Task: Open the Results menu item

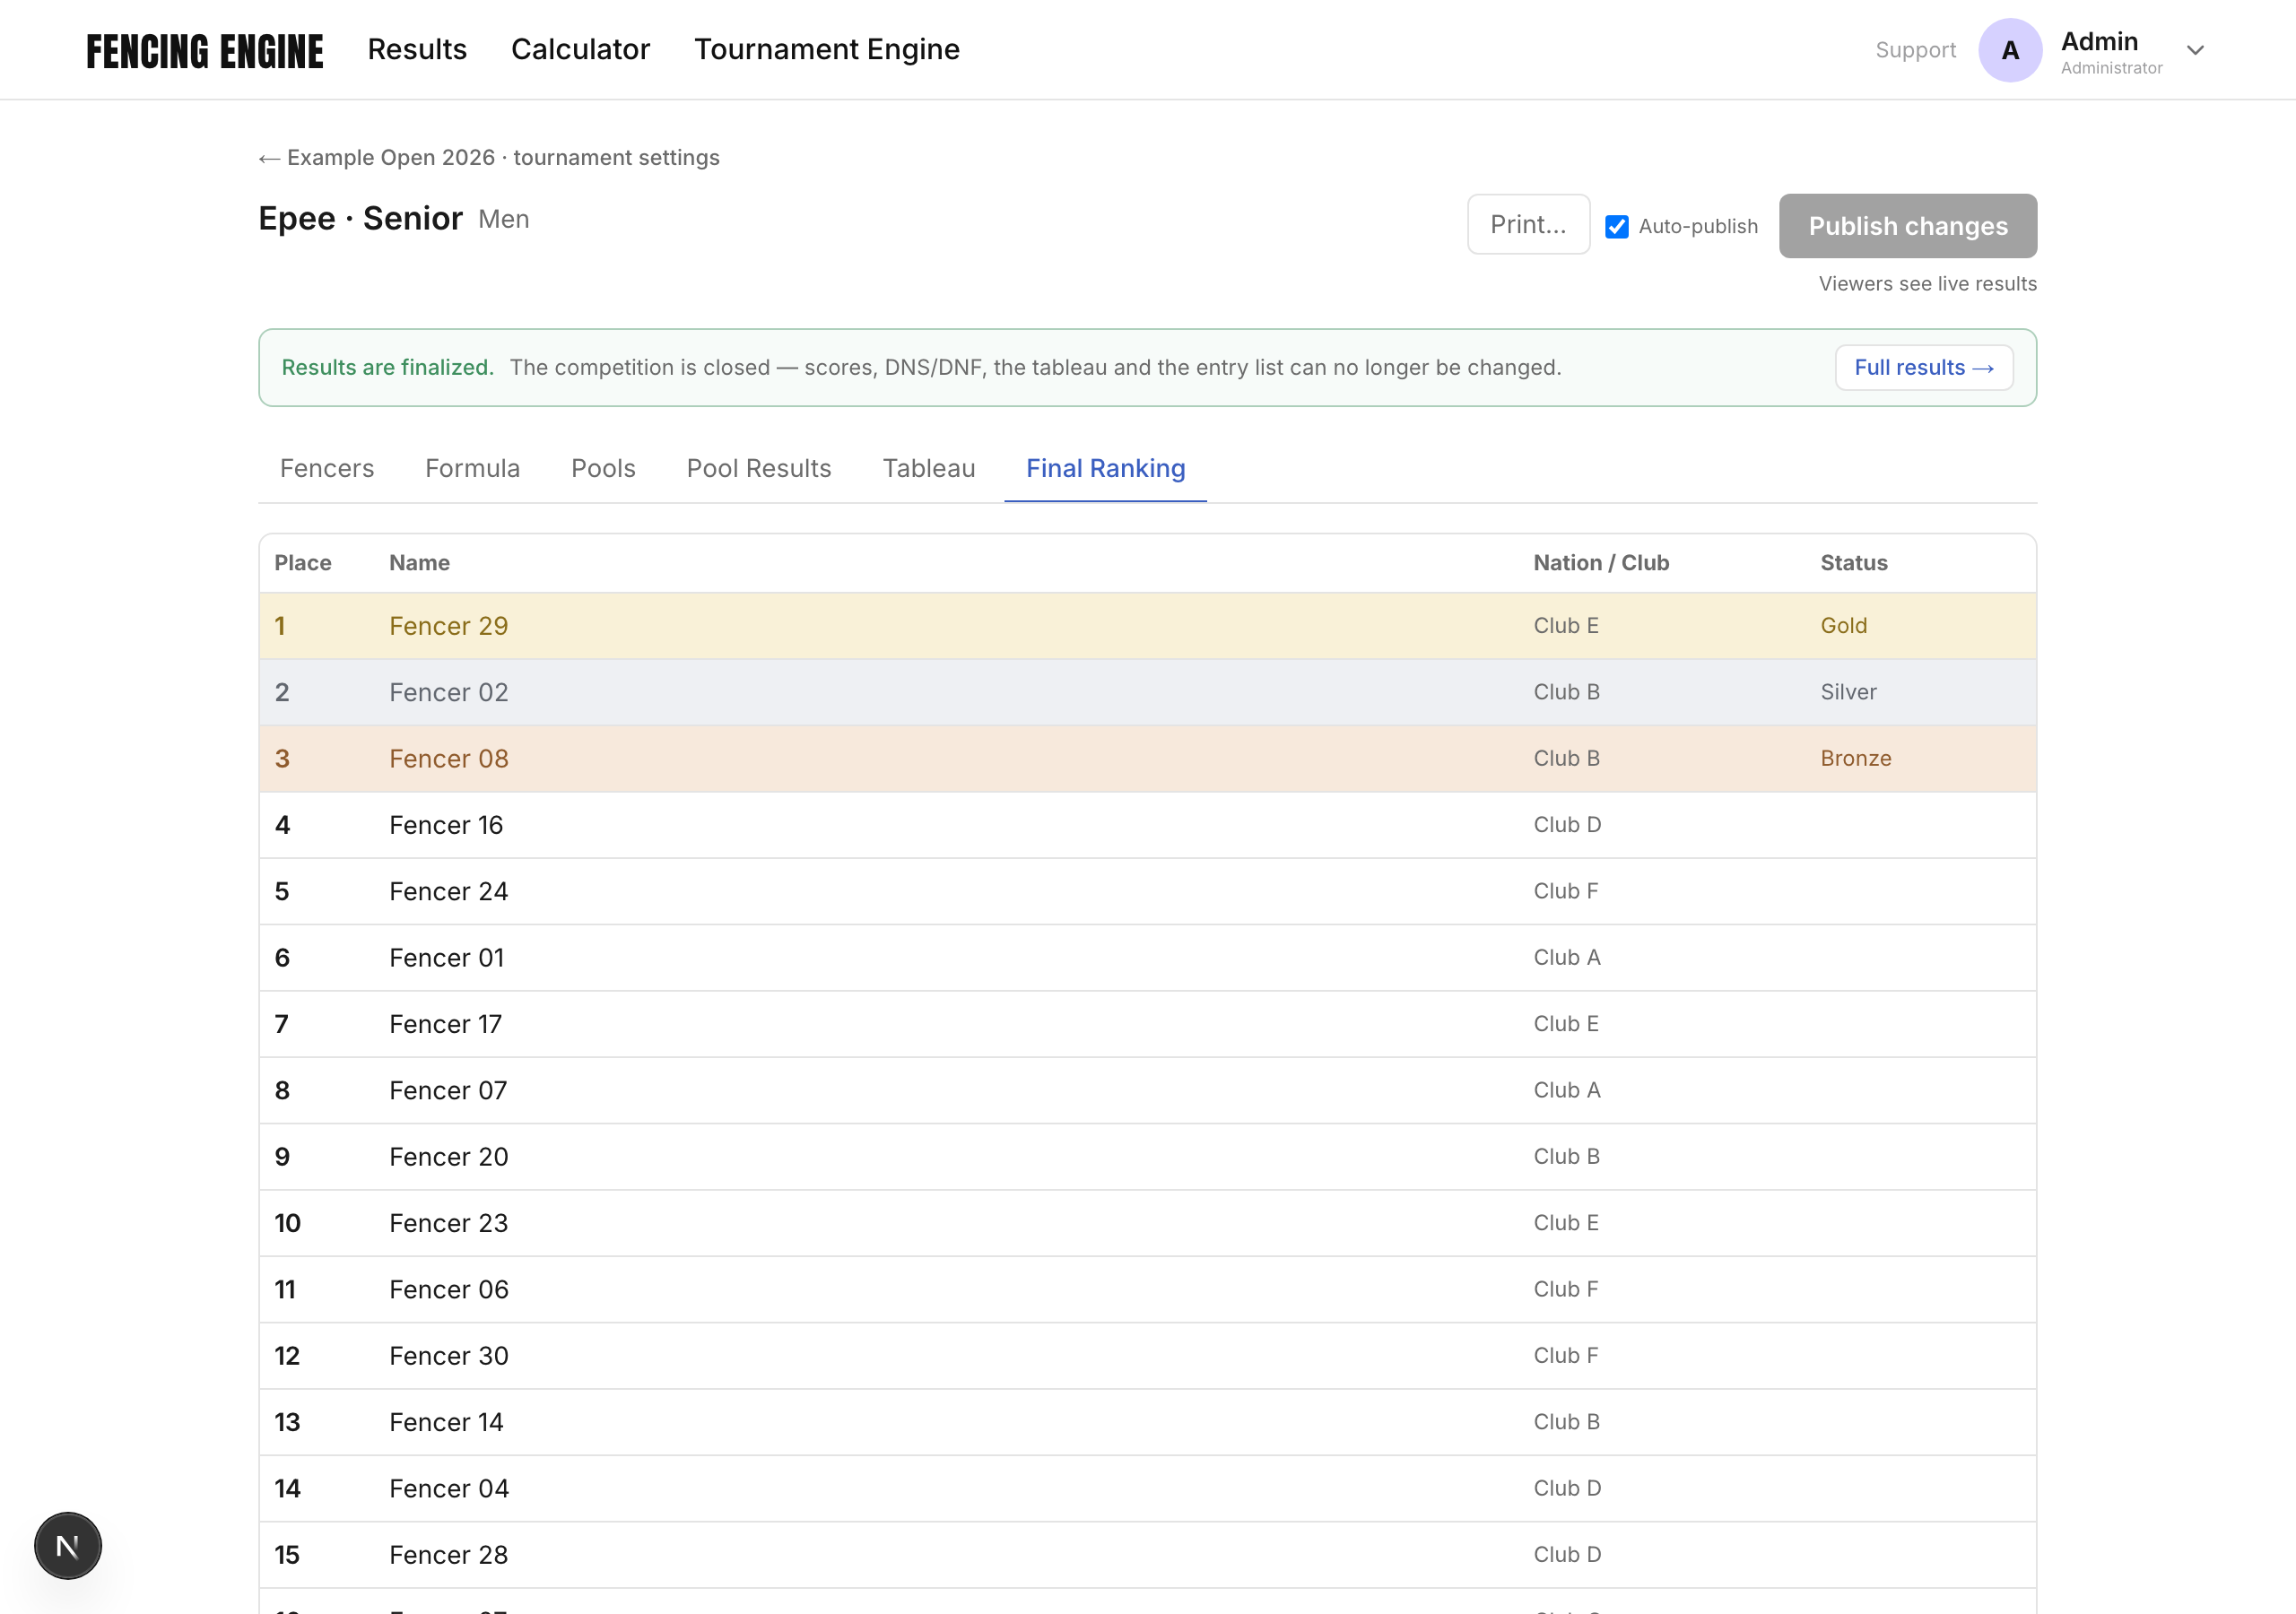Action: click(417, 49)
